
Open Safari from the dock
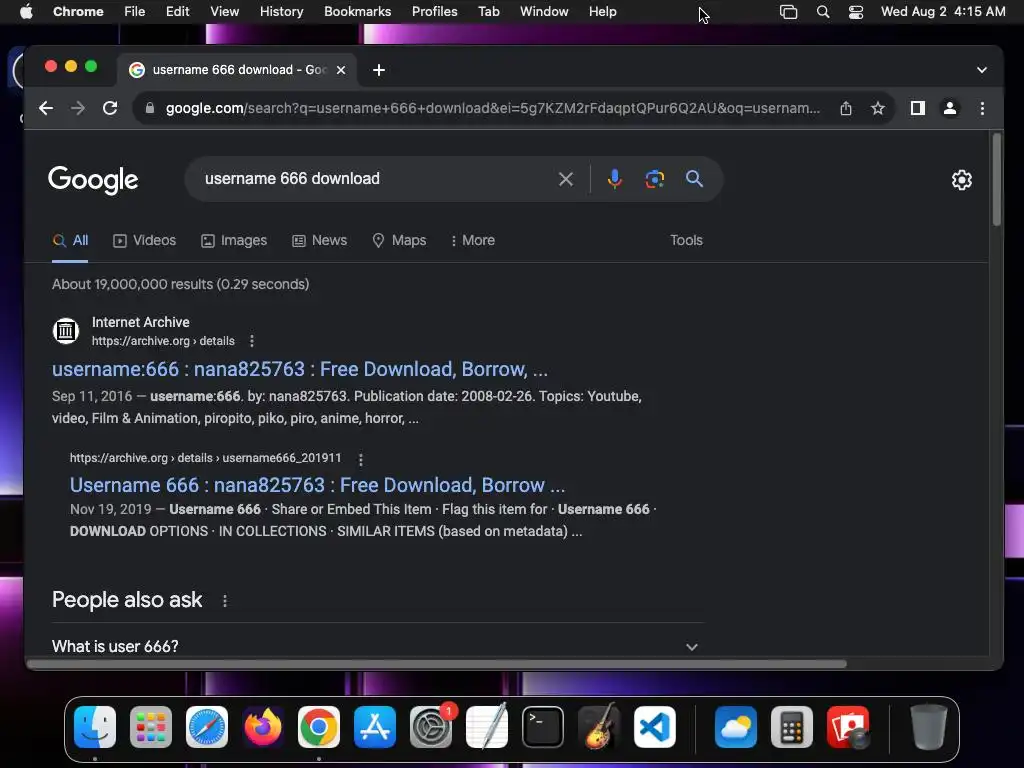point(207,727)
